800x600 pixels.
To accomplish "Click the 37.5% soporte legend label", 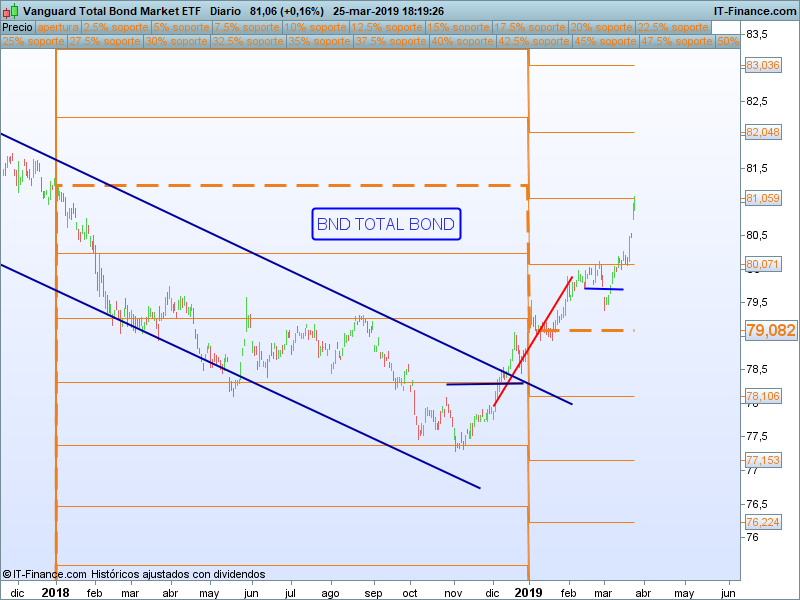I will 391,41.
